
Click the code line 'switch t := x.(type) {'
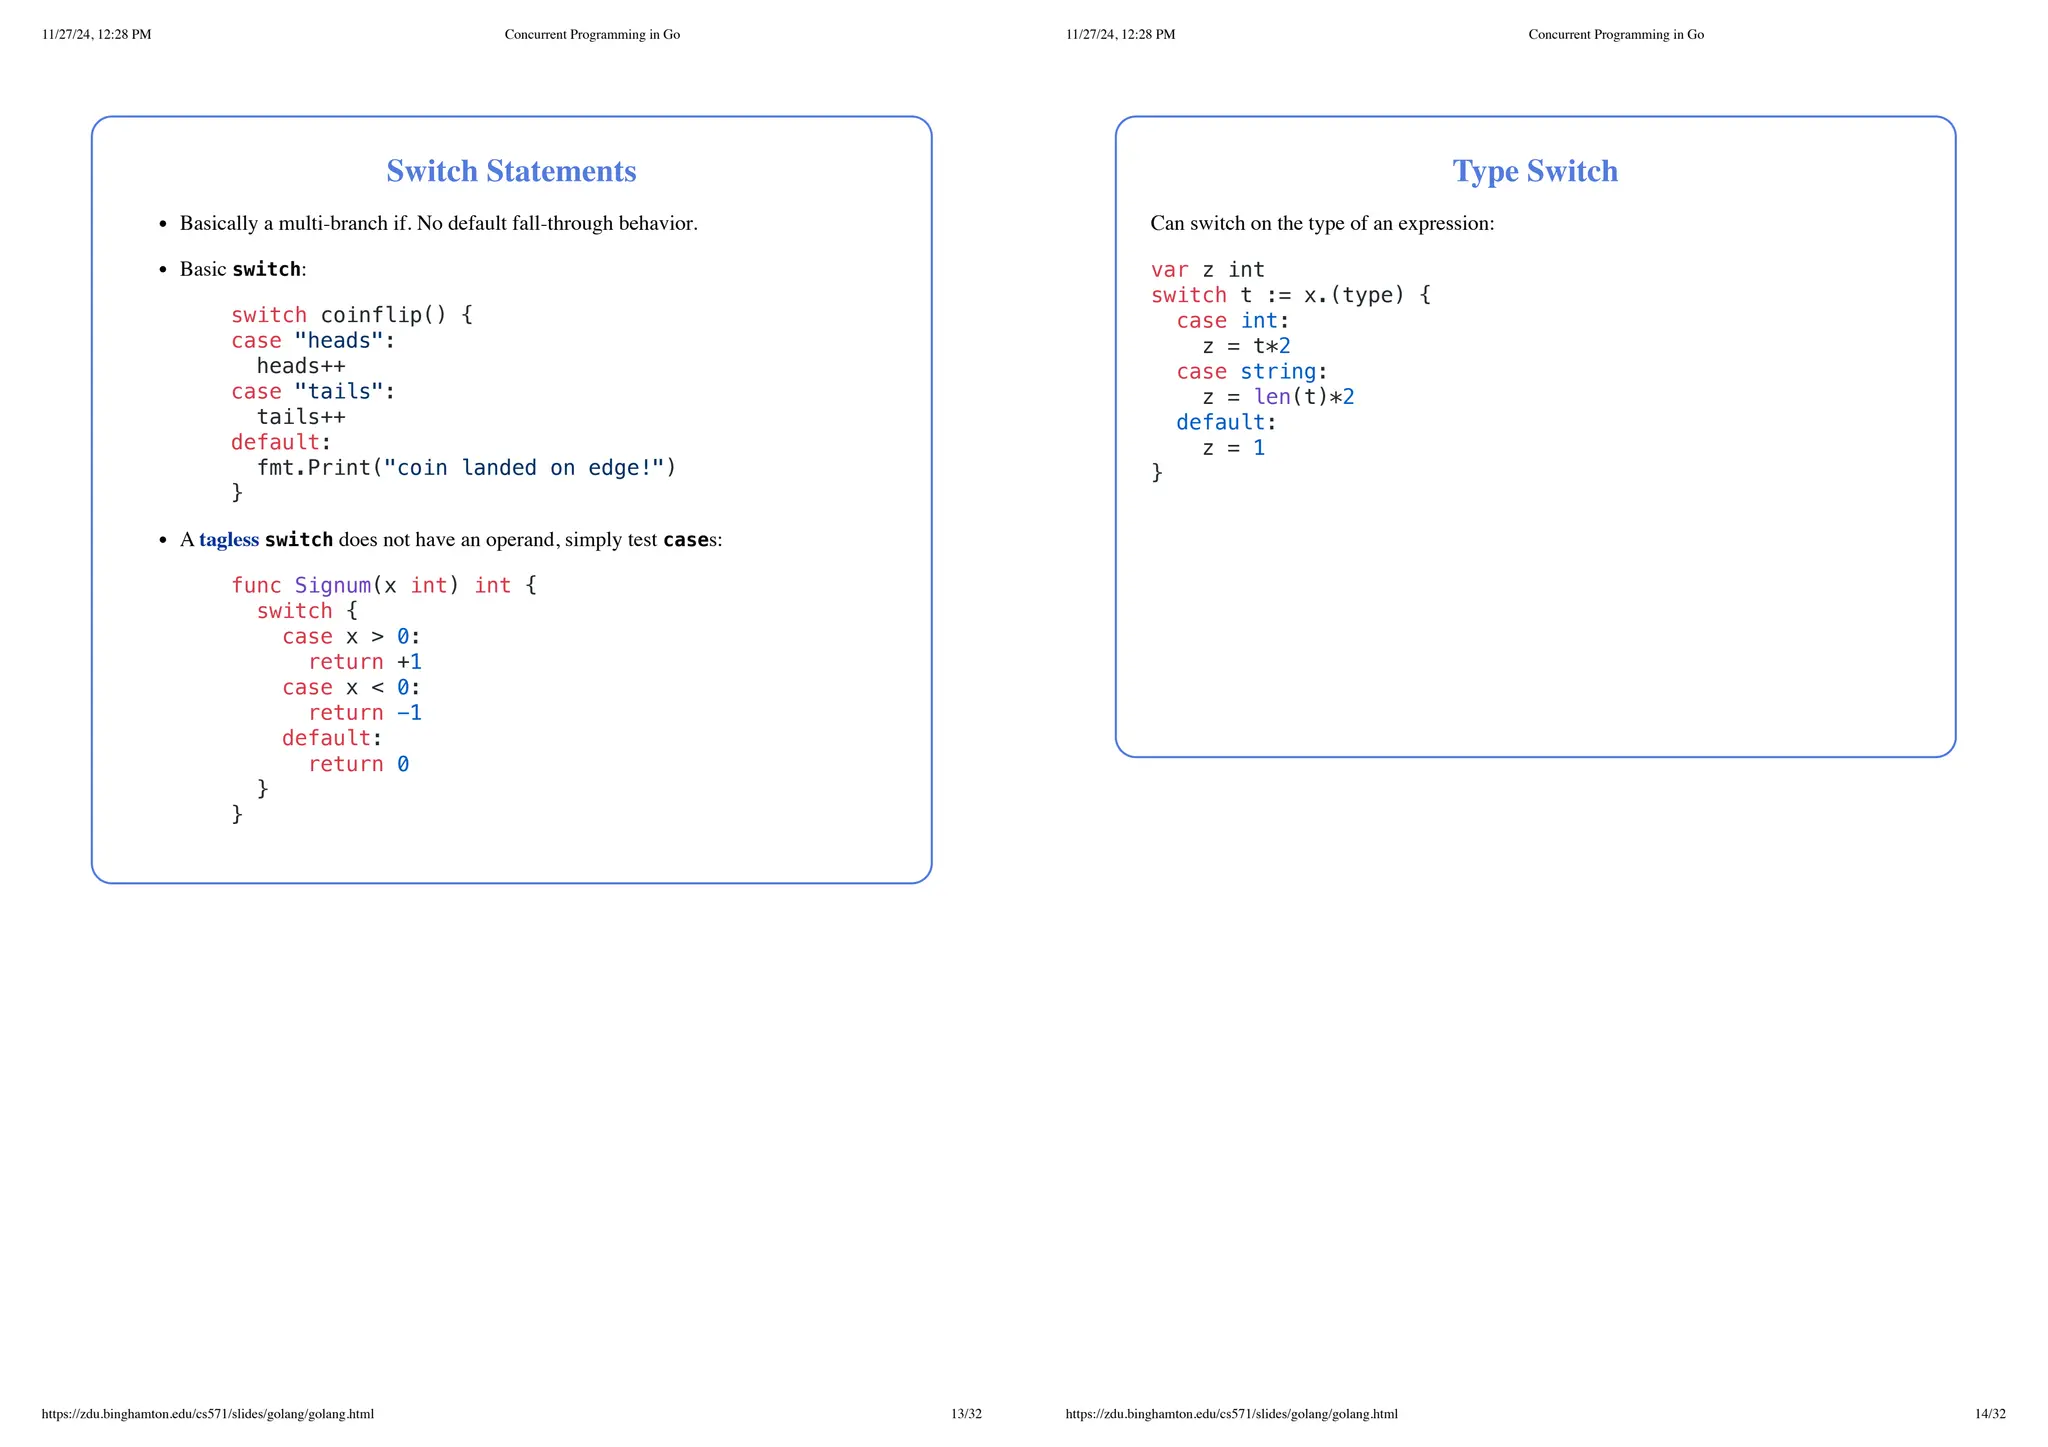click(1291, 295)
